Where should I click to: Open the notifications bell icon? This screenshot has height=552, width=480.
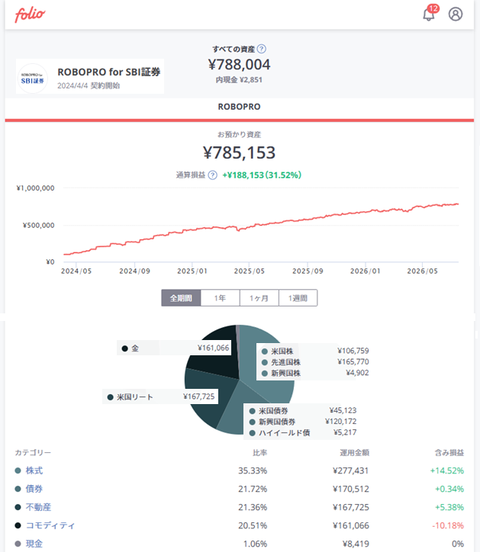pyautogui.click(x=430, y=13)
